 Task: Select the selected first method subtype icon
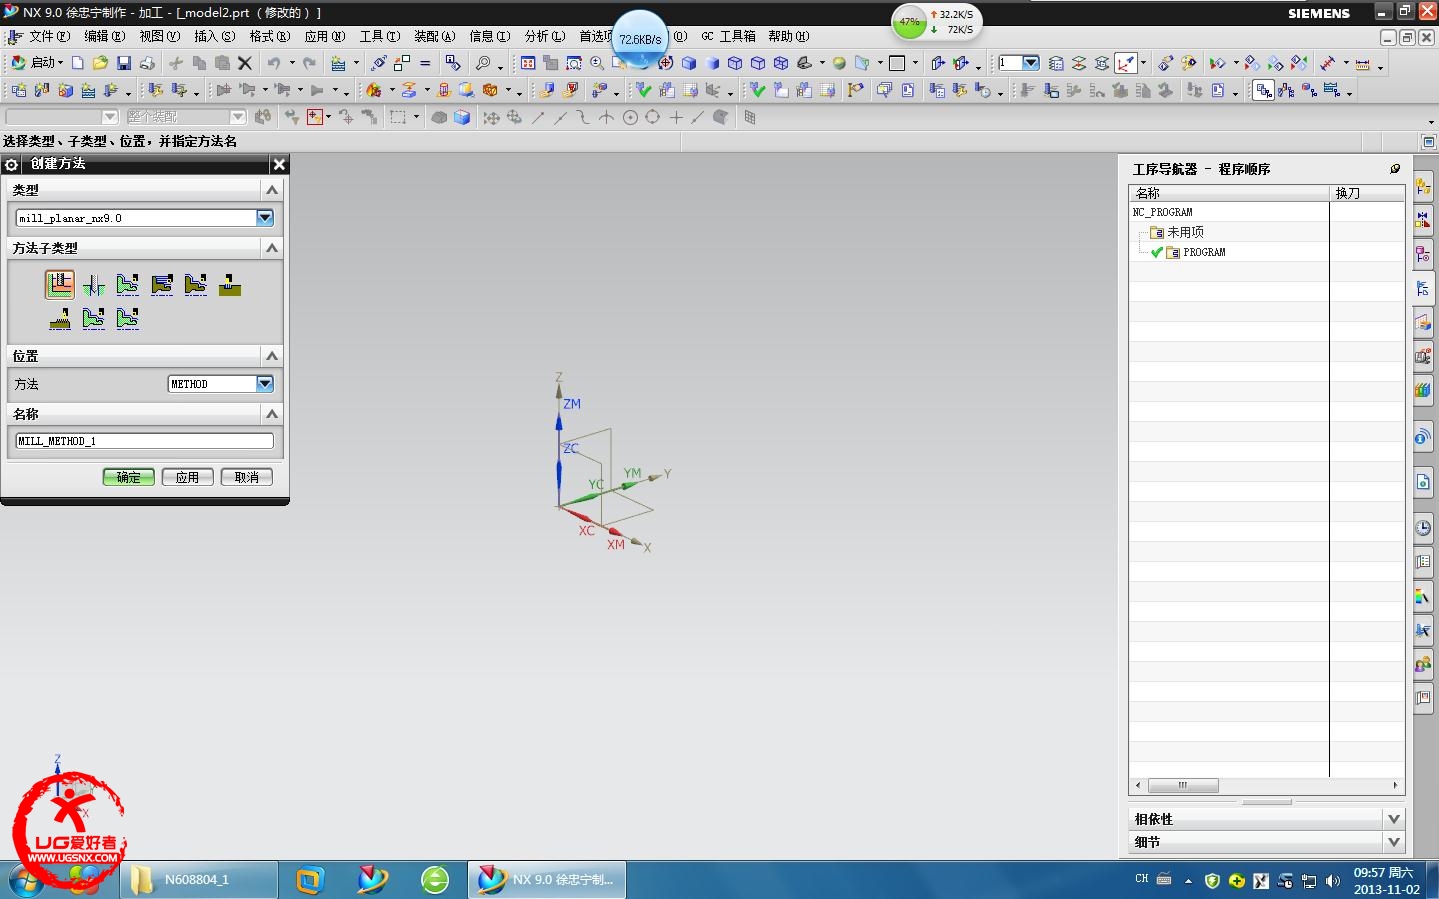point(60,284)
